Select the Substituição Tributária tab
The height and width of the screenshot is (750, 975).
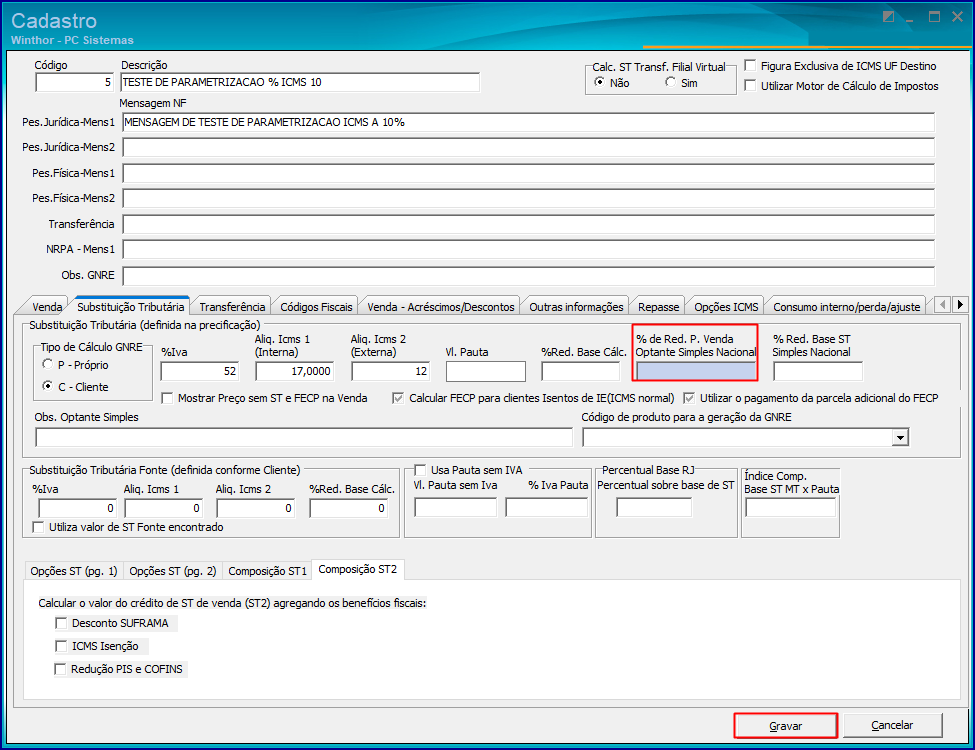pyautogui.click(x=131, y=306)
